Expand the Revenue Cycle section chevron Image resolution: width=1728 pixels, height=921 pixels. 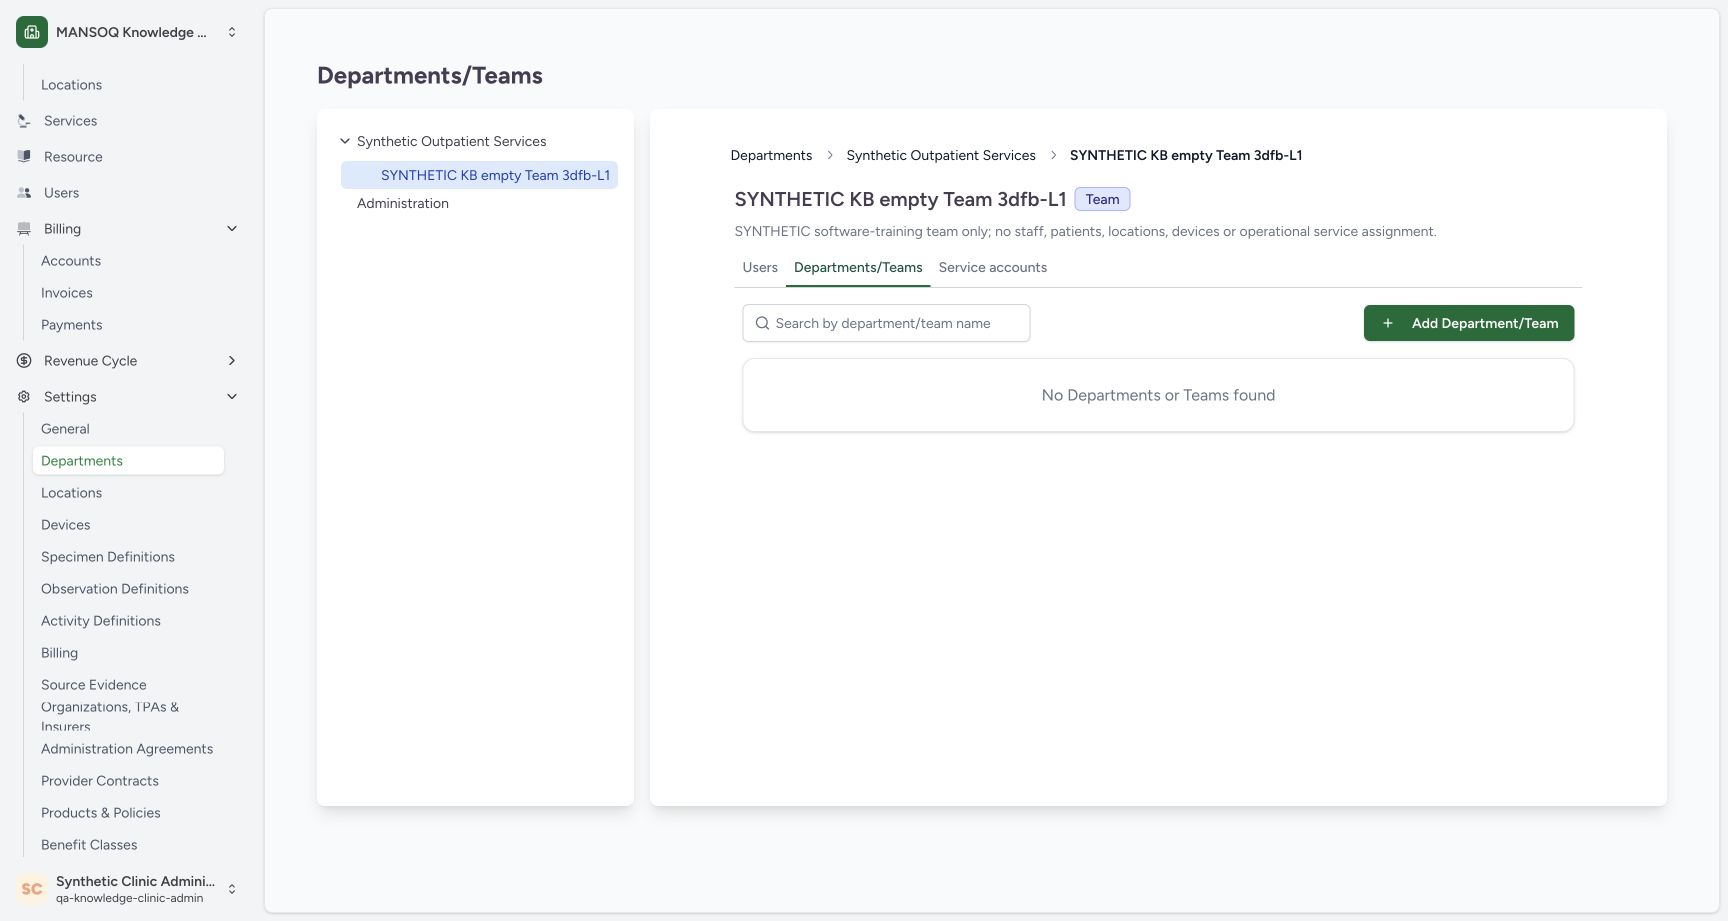tap(232, 361)
